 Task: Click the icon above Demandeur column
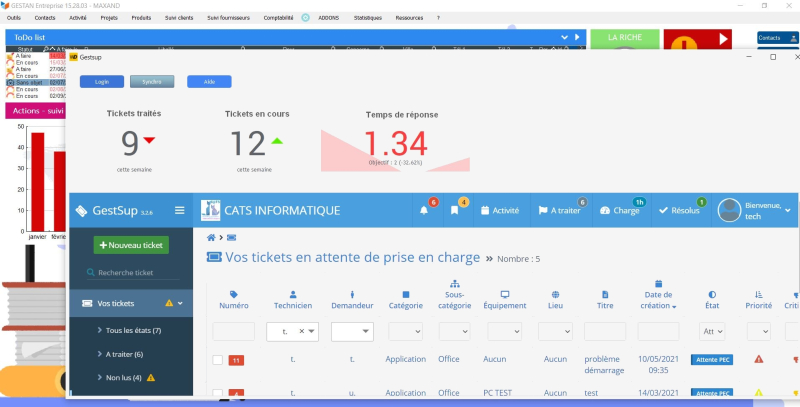(x=352, y=294)
